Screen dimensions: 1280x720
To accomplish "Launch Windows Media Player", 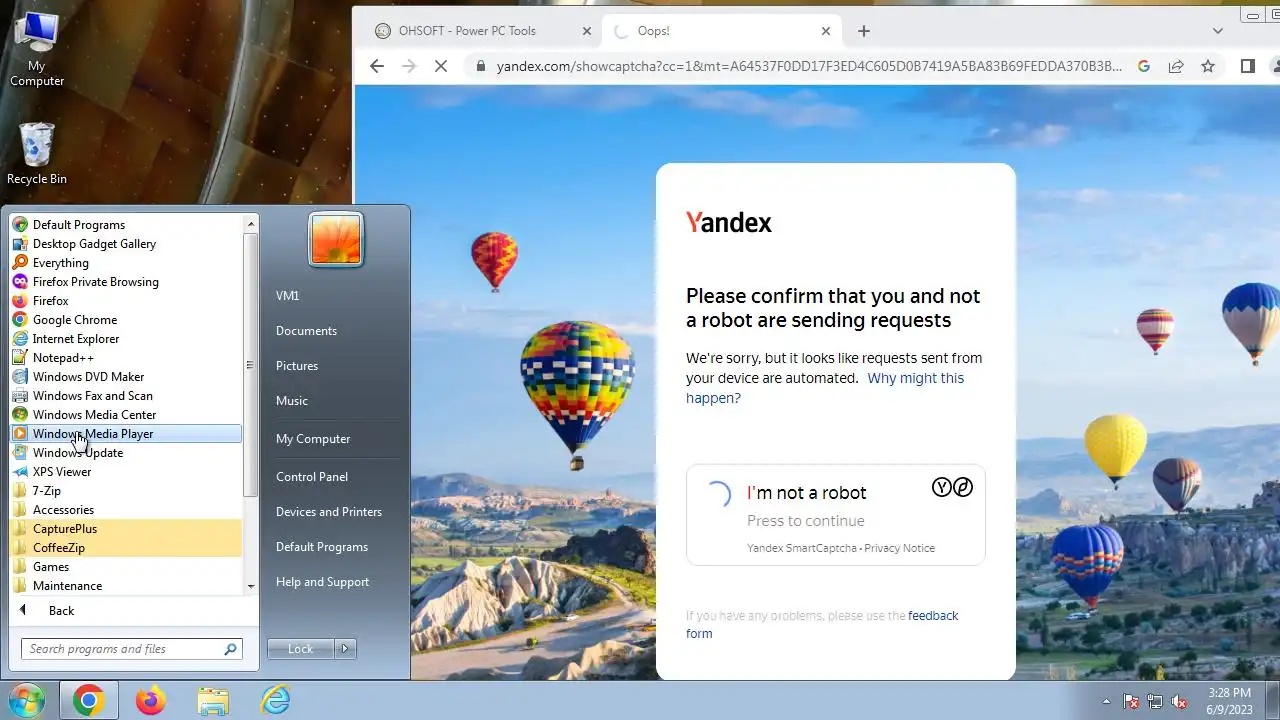I will 125,434.
